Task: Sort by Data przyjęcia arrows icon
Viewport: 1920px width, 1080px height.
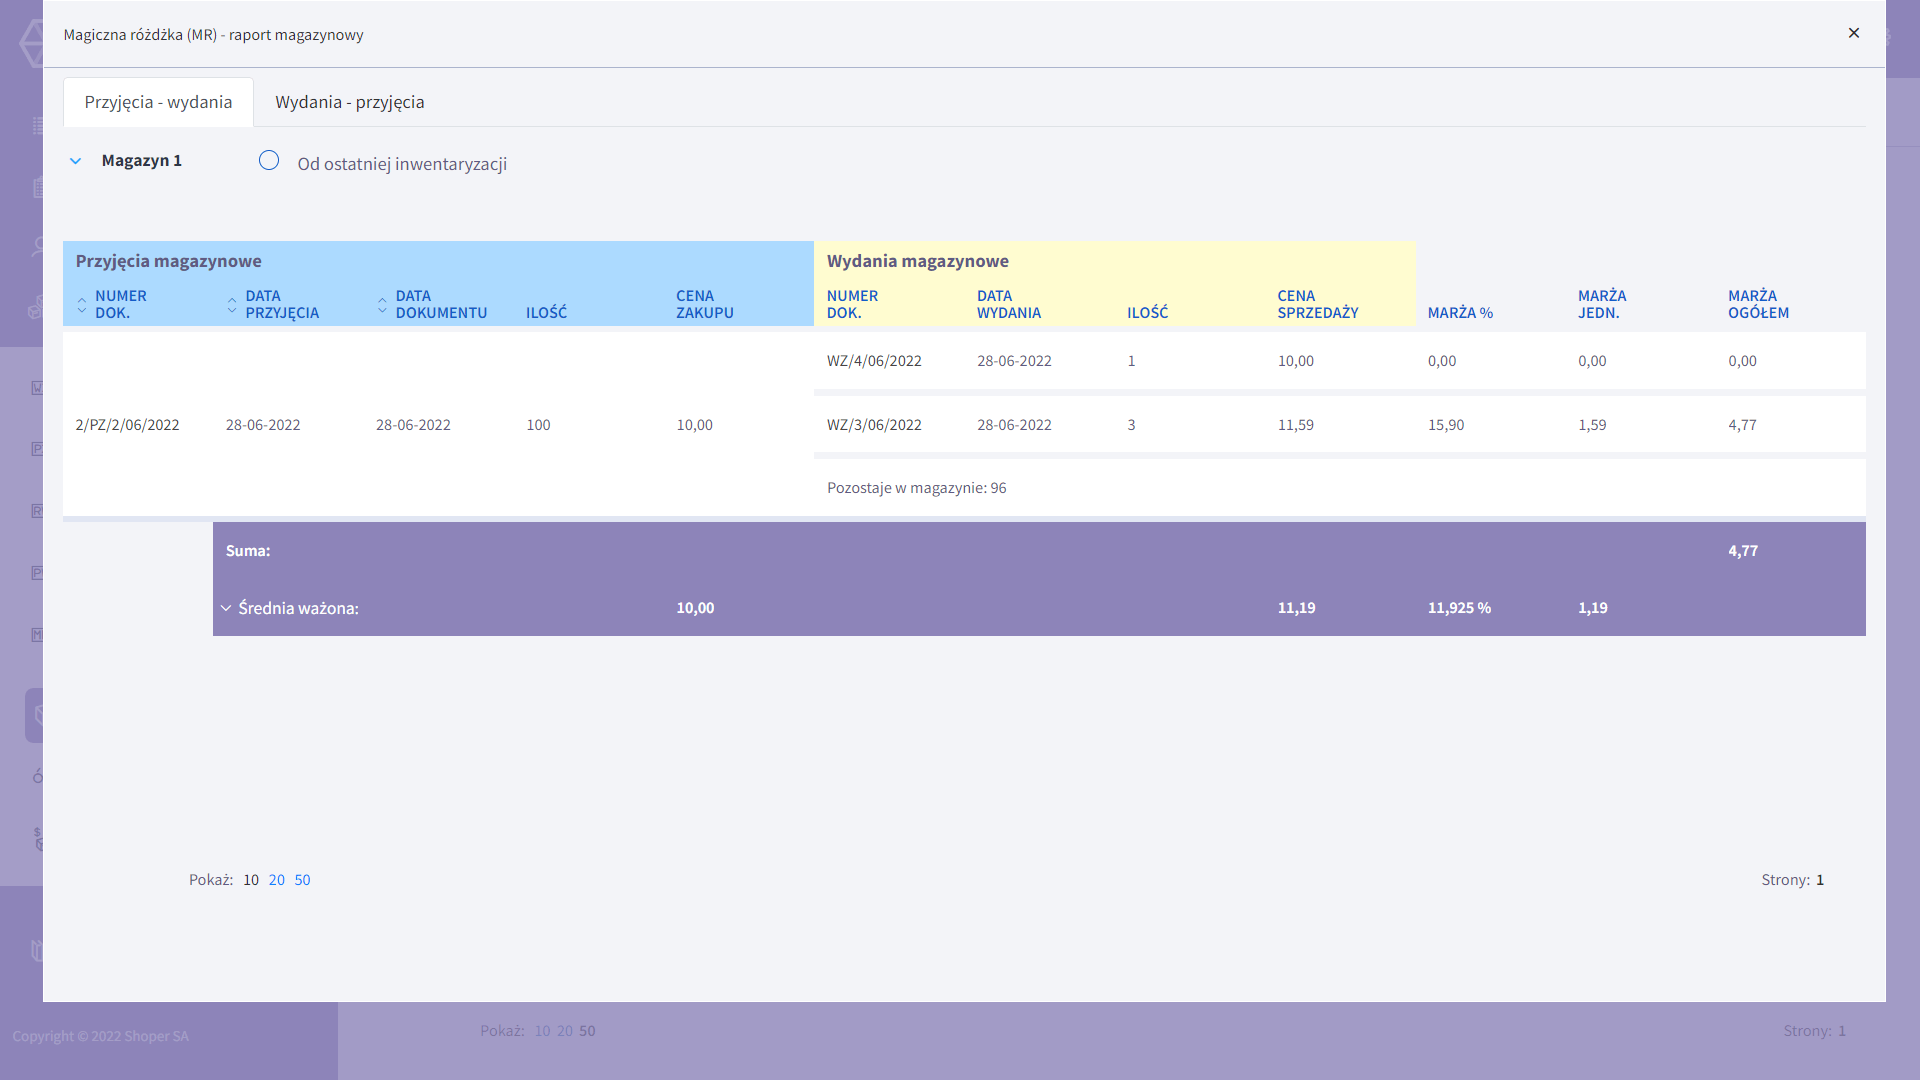Action: [232, 304]
